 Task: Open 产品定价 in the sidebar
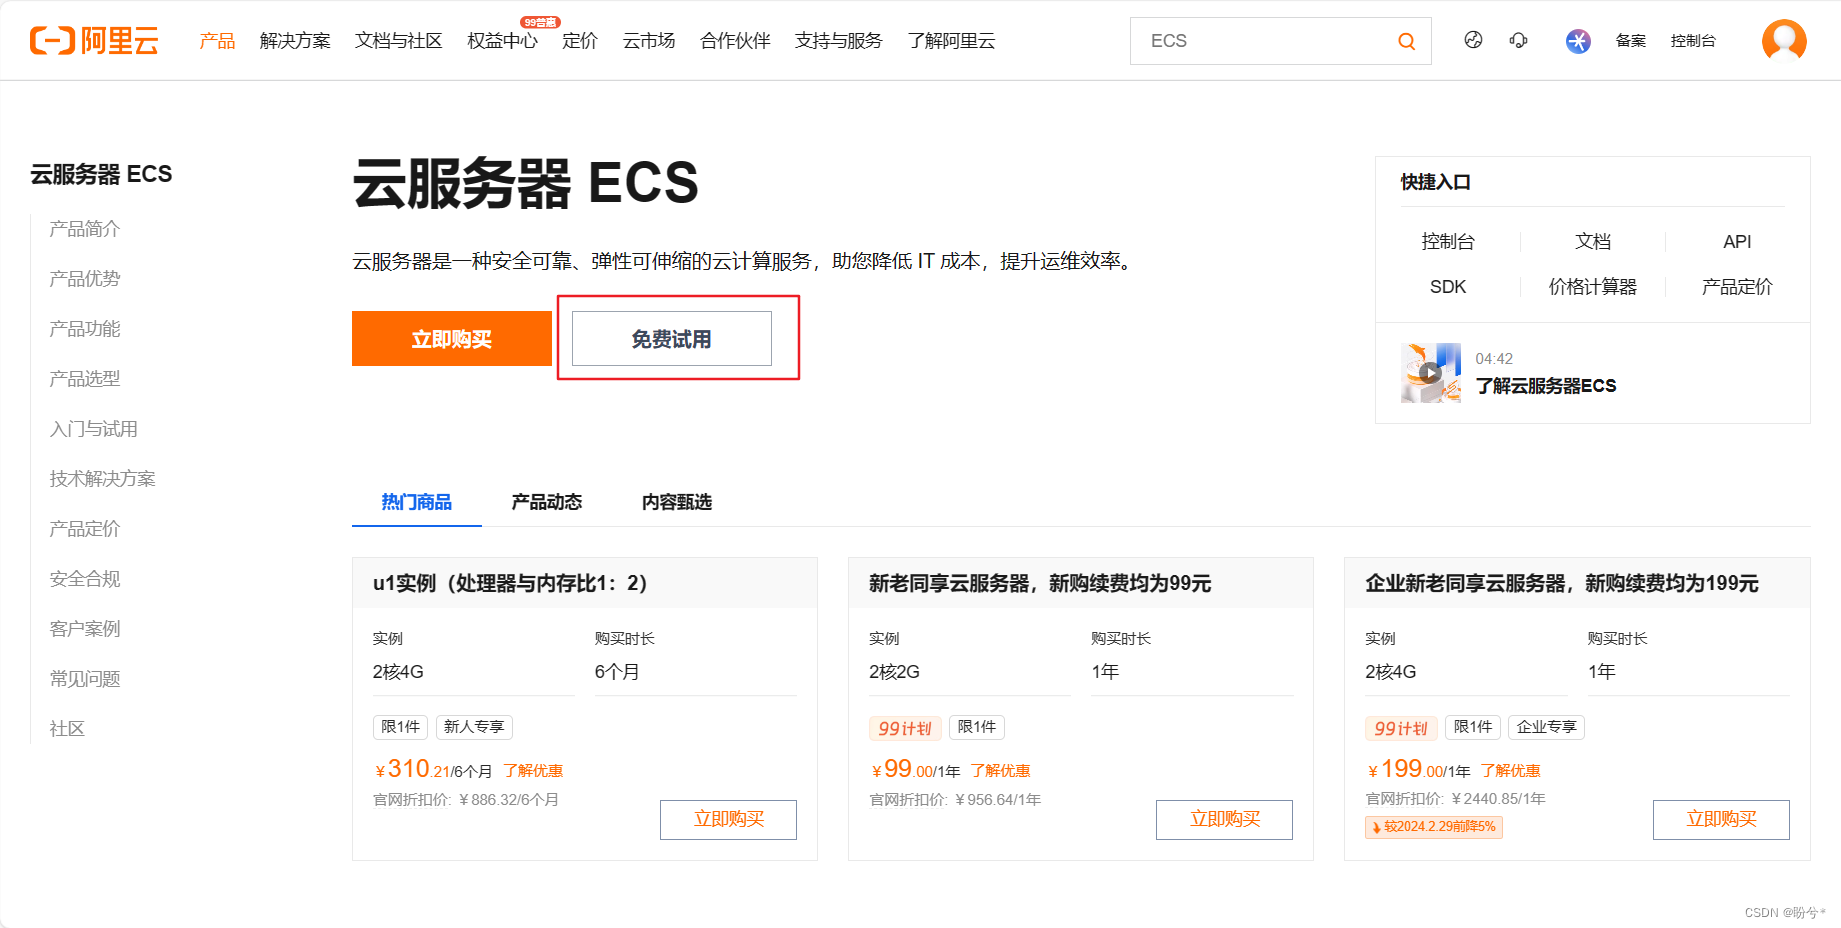[x=85, y=529]
